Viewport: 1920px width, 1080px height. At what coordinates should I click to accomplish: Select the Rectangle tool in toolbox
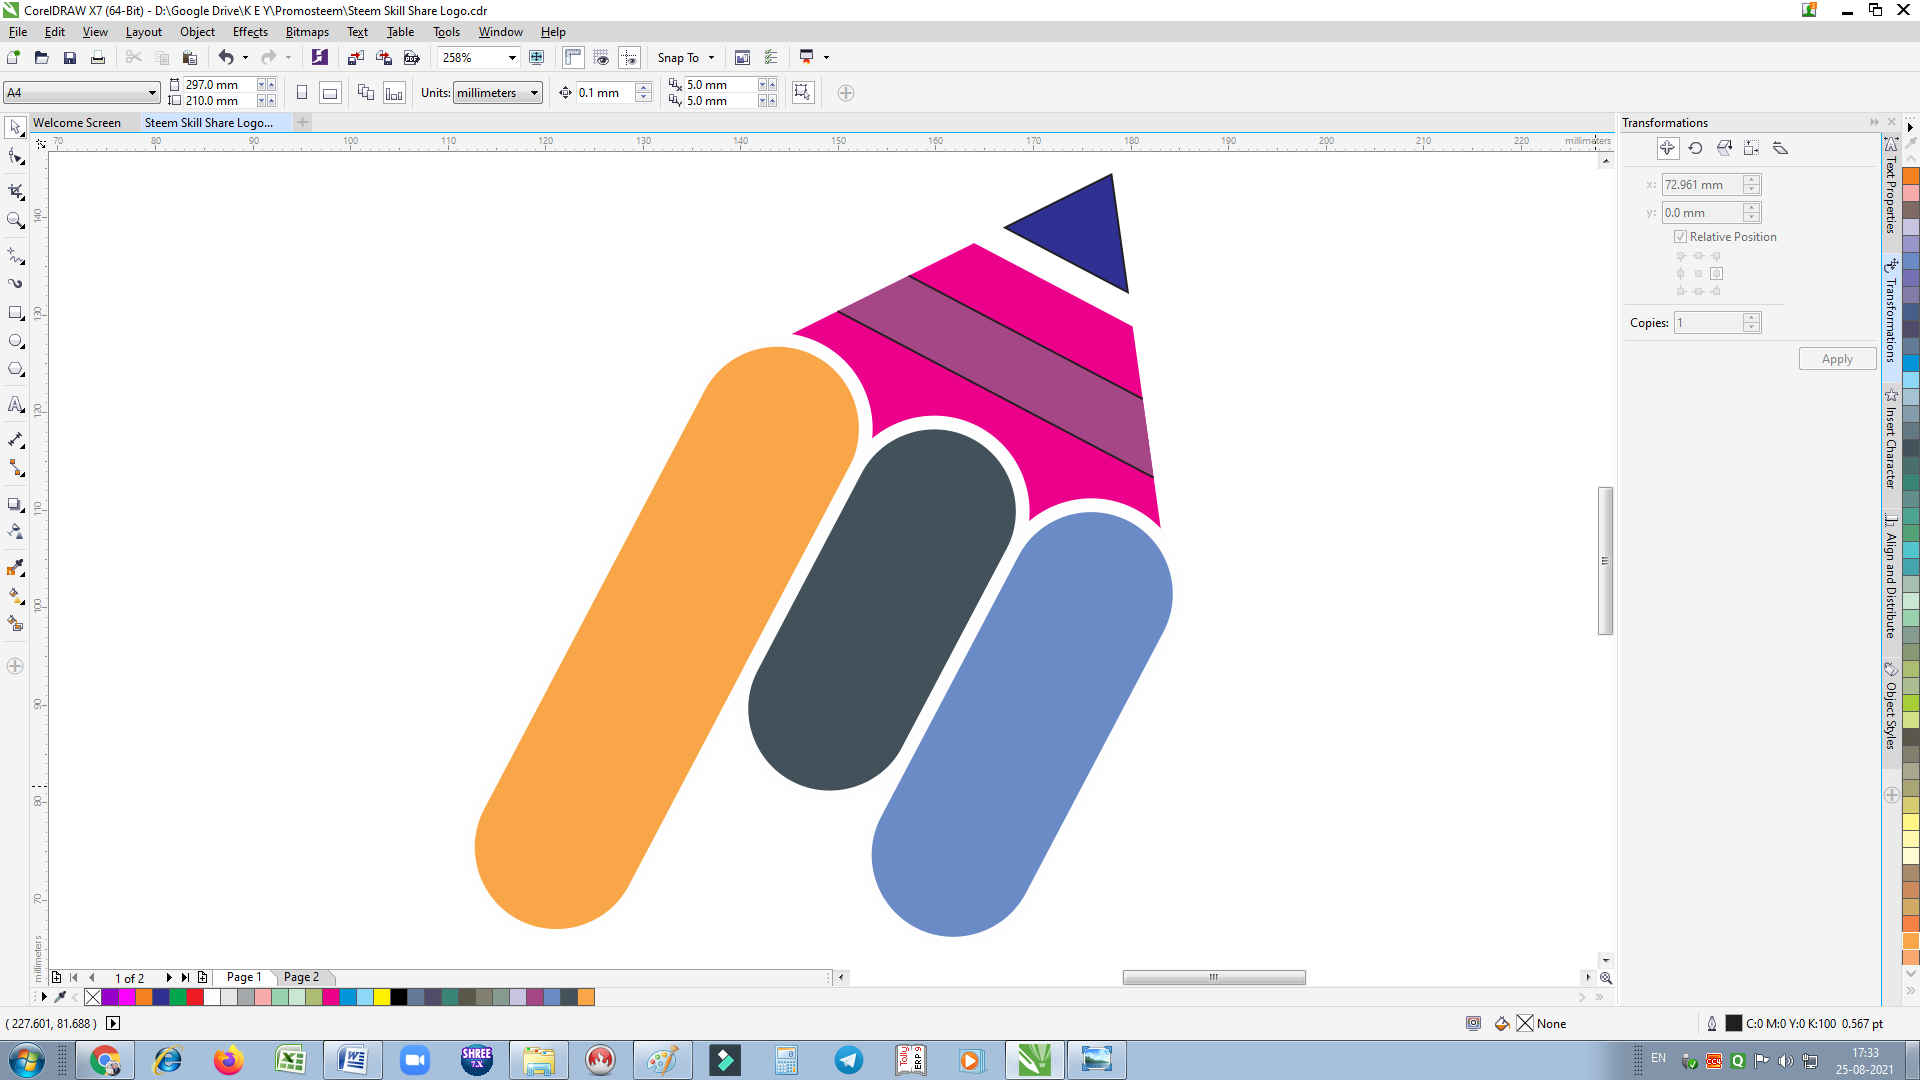click(x=16, y=313)
